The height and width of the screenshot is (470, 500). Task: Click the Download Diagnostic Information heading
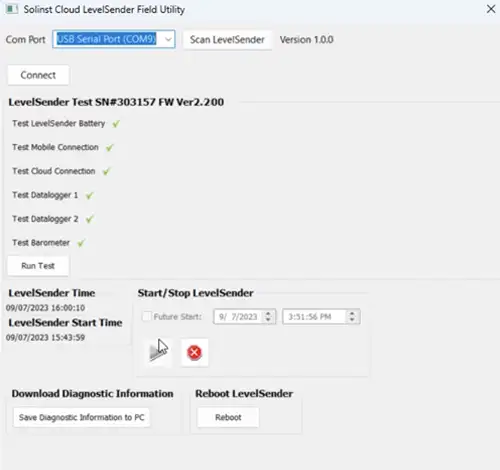click(x=92, y=394)
